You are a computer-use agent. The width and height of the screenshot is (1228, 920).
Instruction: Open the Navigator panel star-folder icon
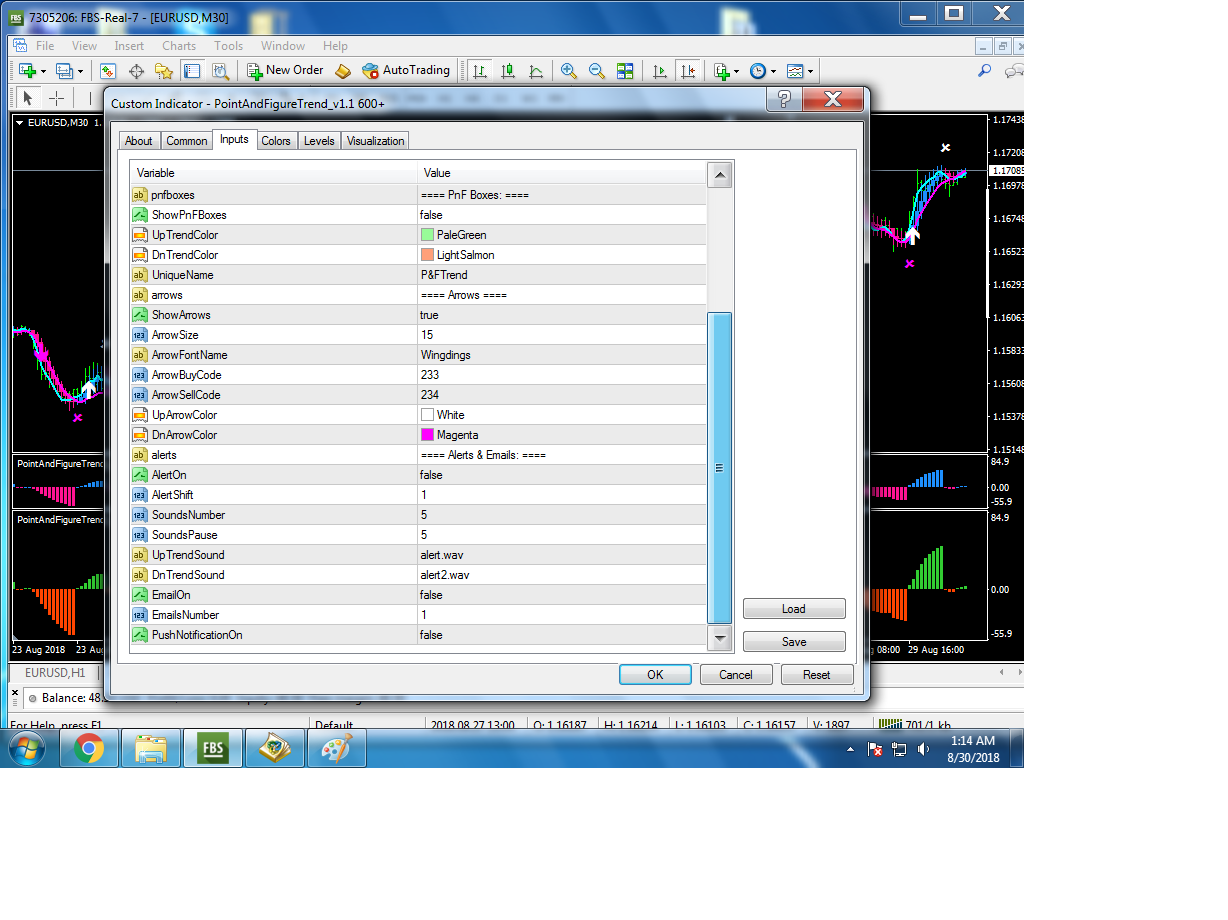(x=164, y=71)
